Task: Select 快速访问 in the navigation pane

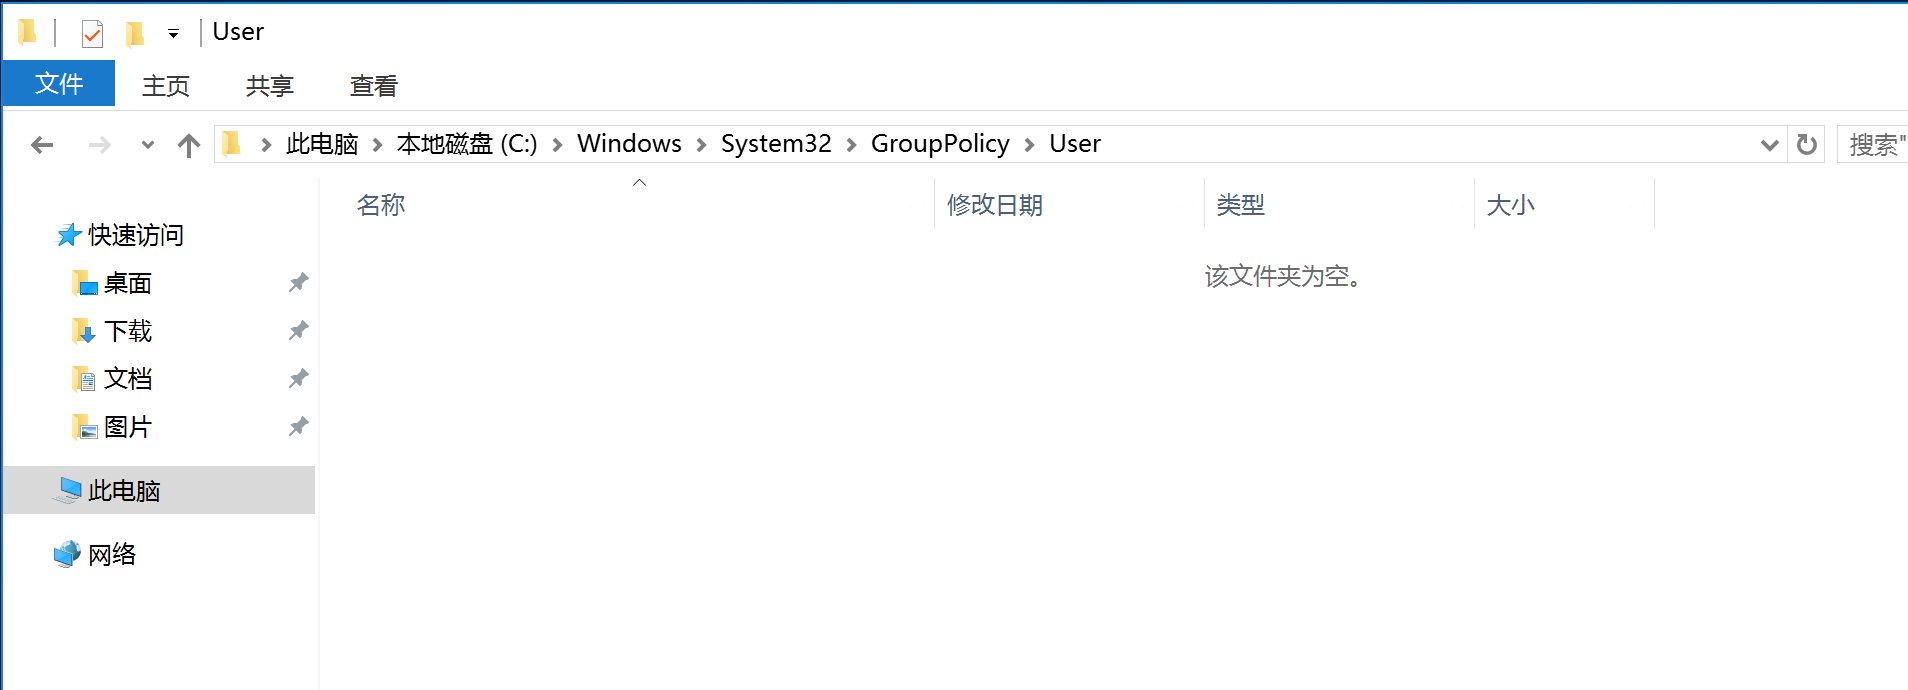Action: 136,235
